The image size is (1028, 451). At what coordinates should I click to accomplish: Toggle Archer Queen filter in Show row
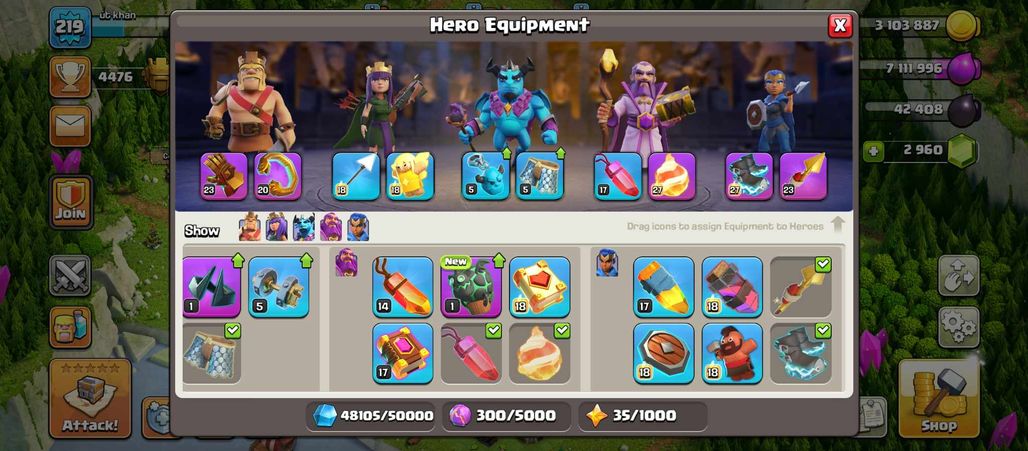click(276, 227)
